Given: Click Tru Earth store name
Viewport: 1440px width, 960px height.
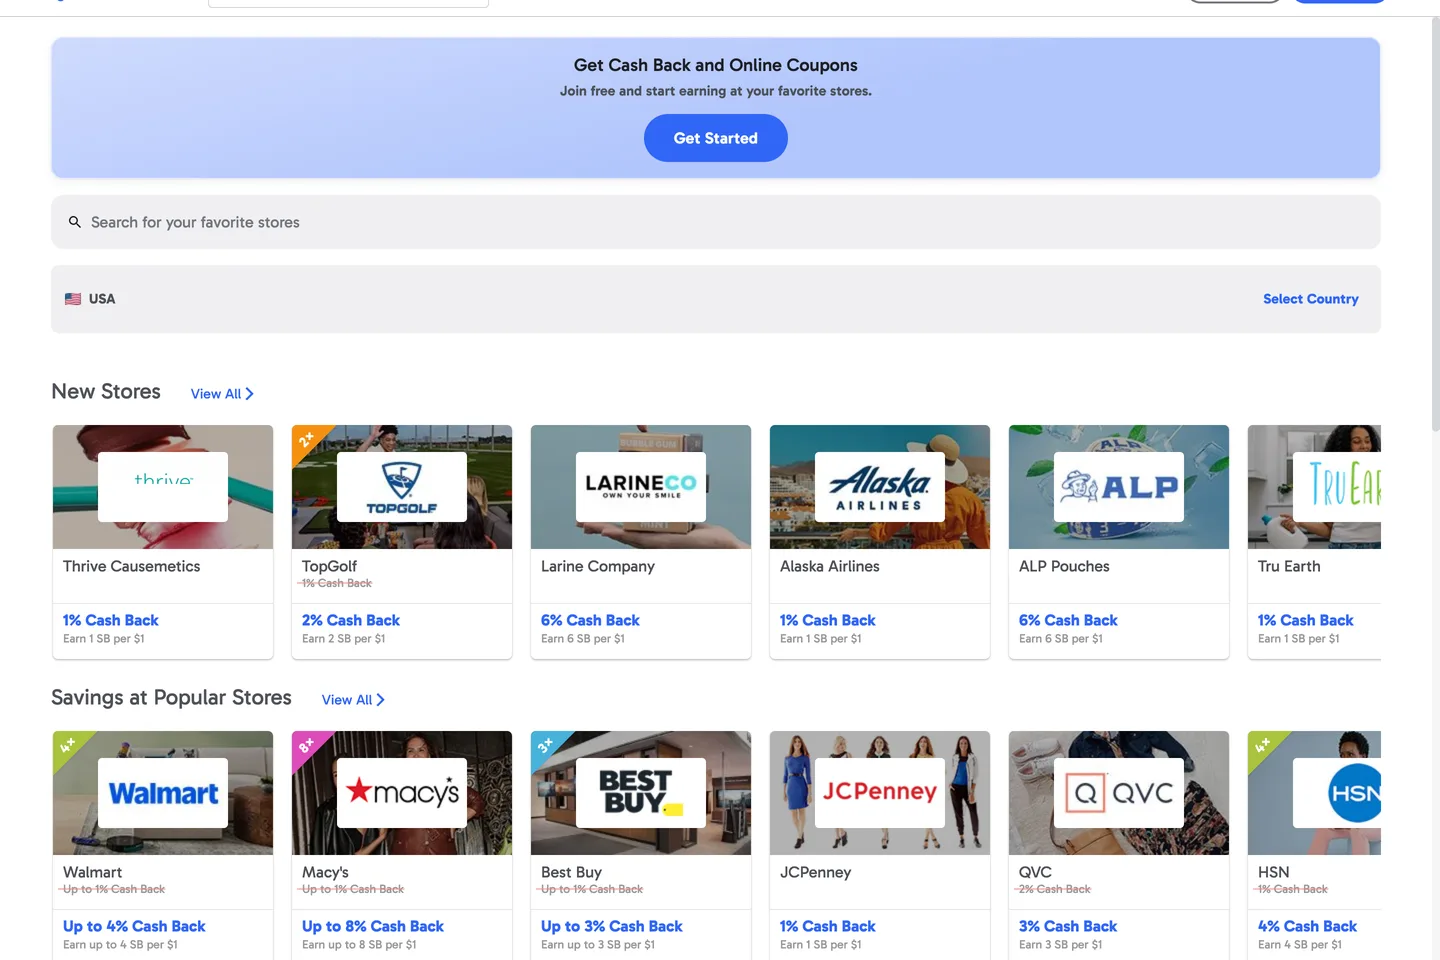Looking at the screenshot, I should pyautogui.click(x=1289, y=566).
